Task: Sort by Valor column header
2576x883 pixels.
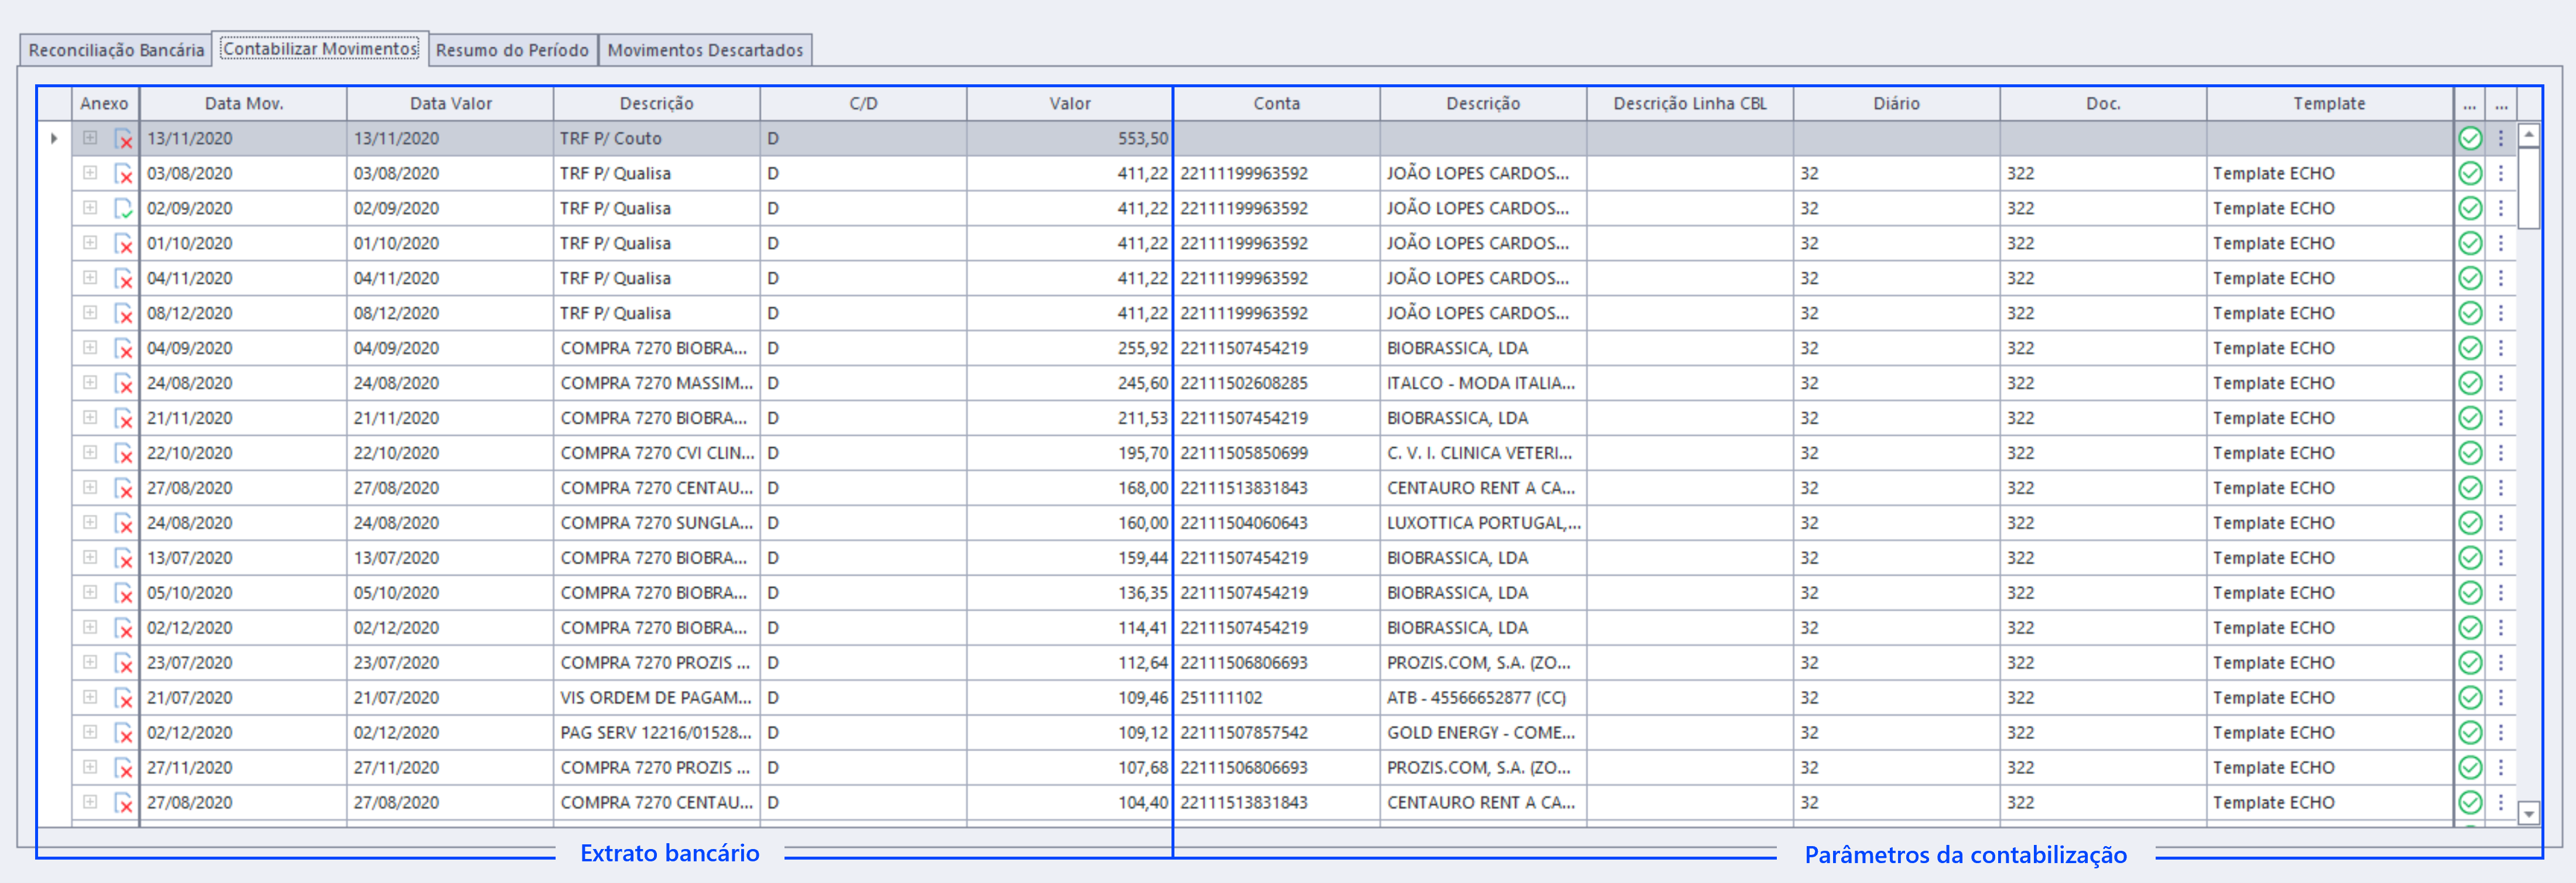Action: (1069, 104)
